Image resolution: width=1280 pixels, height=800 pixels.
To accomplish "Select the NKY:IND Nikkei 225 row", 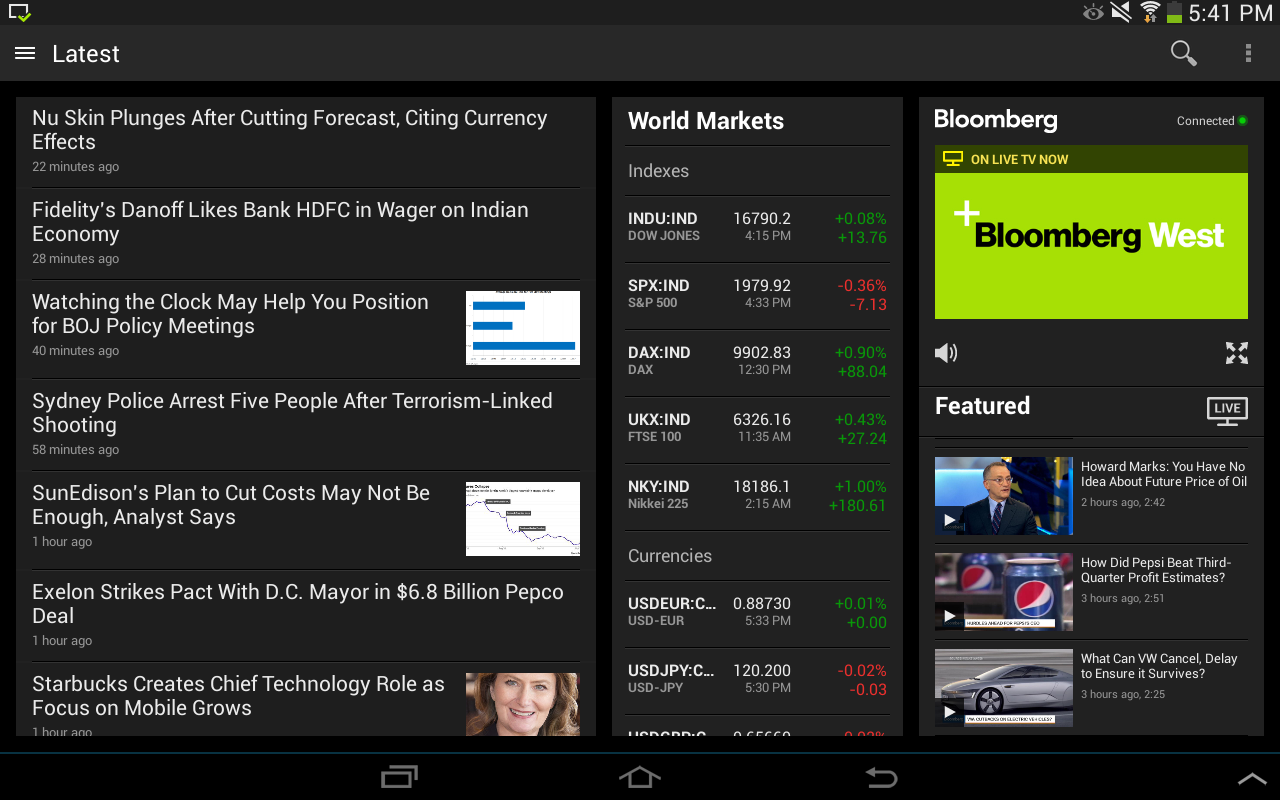I will pos(758,496).
